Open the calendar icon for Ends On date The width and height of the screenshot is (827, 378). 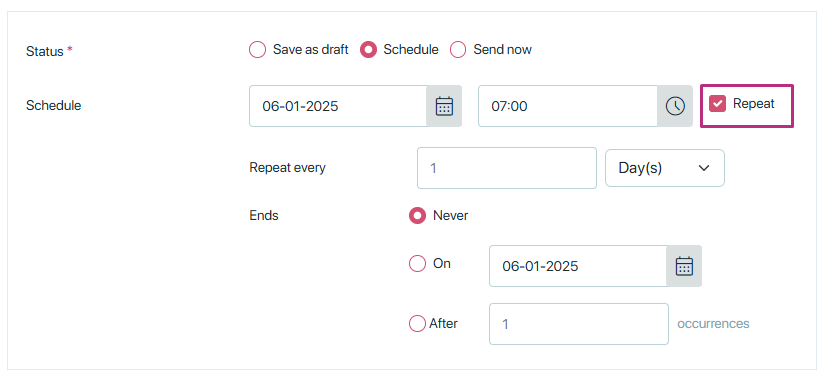pos(684,266)
